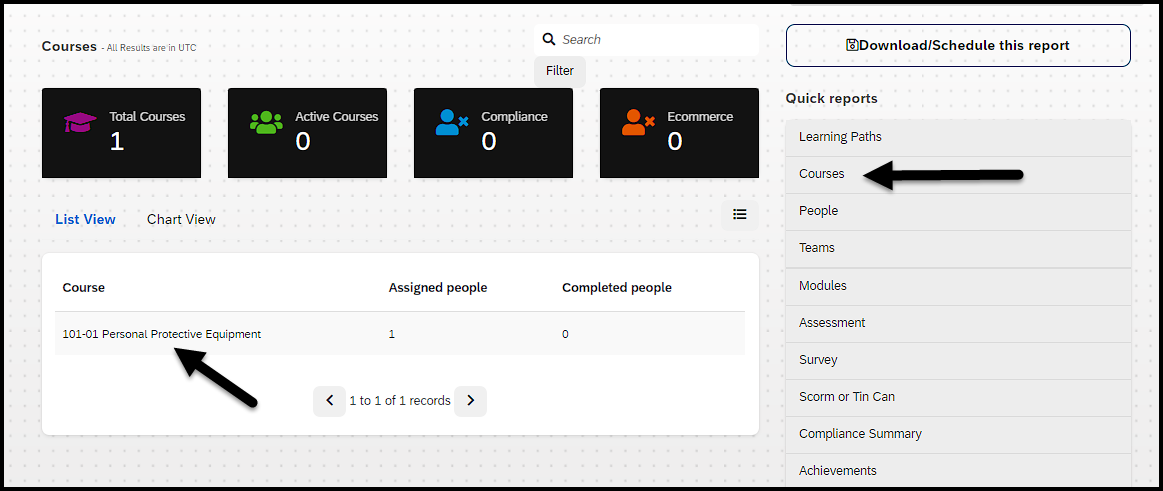Click the list columns icon button
Image resolution: width=1163 pixels, height=491 pixels.
739,214
